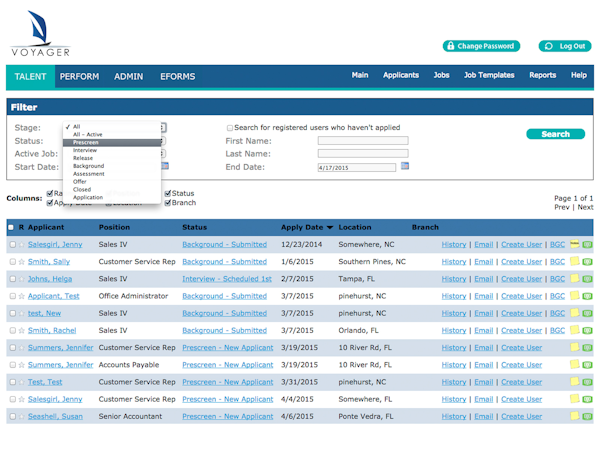Choose Interview in the Stage list

pos(85,150)
